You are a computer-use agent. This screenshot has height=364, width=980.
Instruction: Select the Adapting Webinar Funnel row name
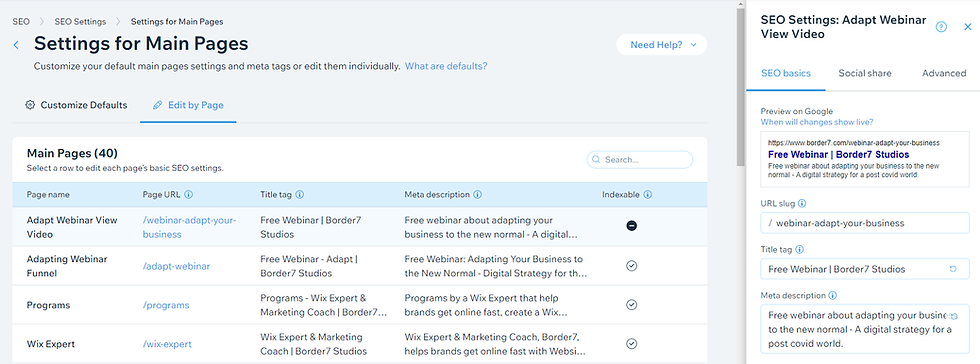tap(67, 266)
